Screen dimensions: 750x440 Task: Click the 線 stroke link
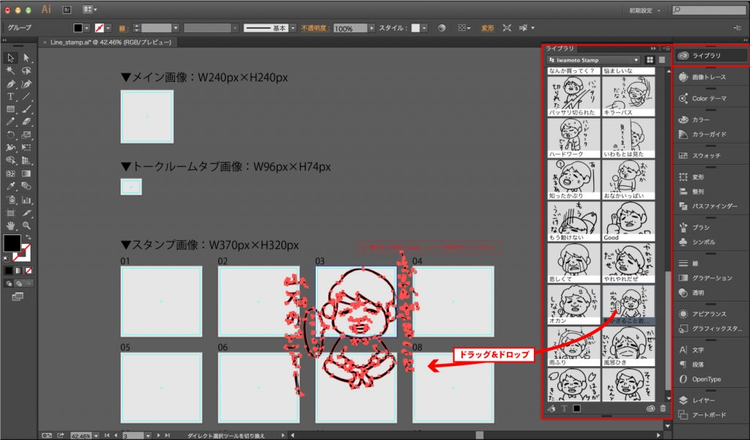click(122, 28)
